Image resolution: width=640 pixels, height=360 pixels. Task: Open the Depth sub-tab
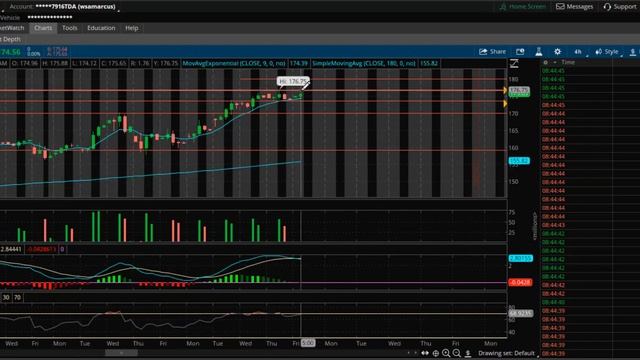pyautogui.click(x=11, y=39)
